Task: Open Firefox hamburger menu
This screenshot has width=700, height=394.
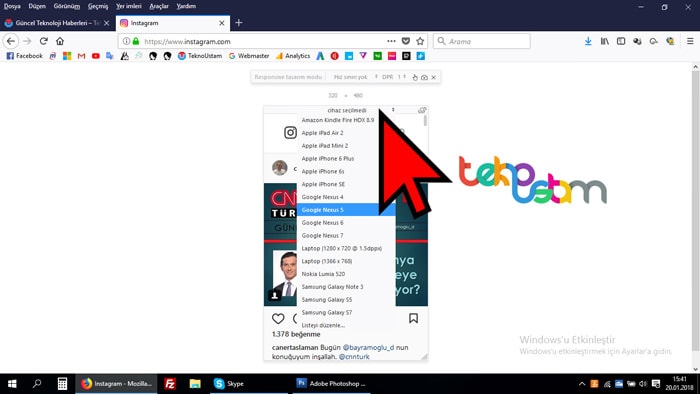Action: [x=690, y=41]
